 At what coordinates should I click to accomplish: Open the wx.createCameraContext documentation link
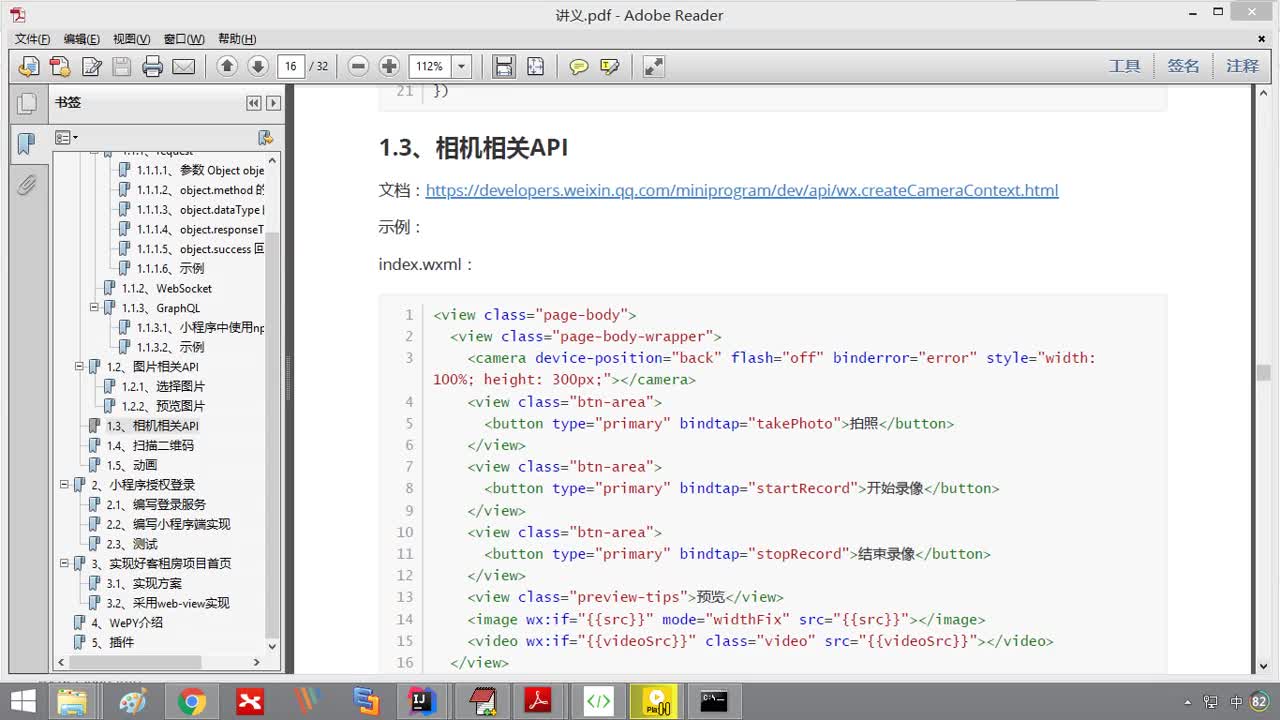click(x=742, y=190)
